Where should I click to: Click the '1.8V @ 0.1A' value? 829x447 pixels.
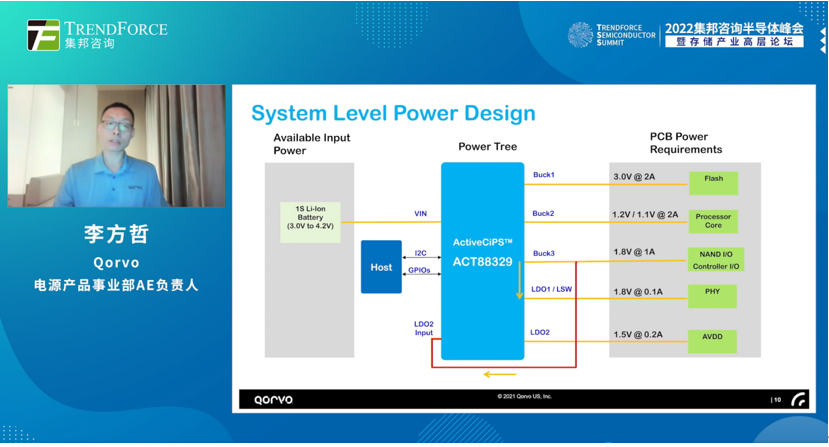(x=638, y=291)
